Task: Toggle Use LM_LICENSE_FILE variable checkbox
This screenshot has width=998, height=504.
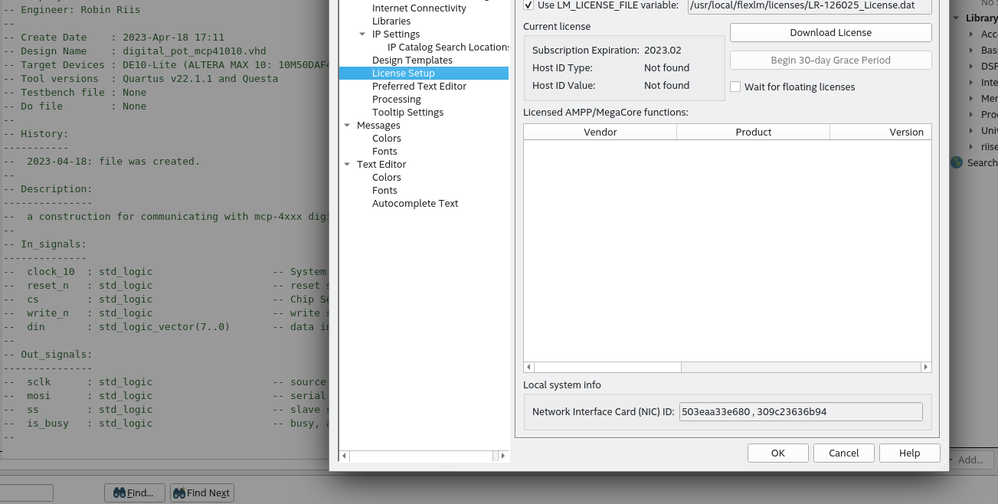Action: tap(529, 5)
